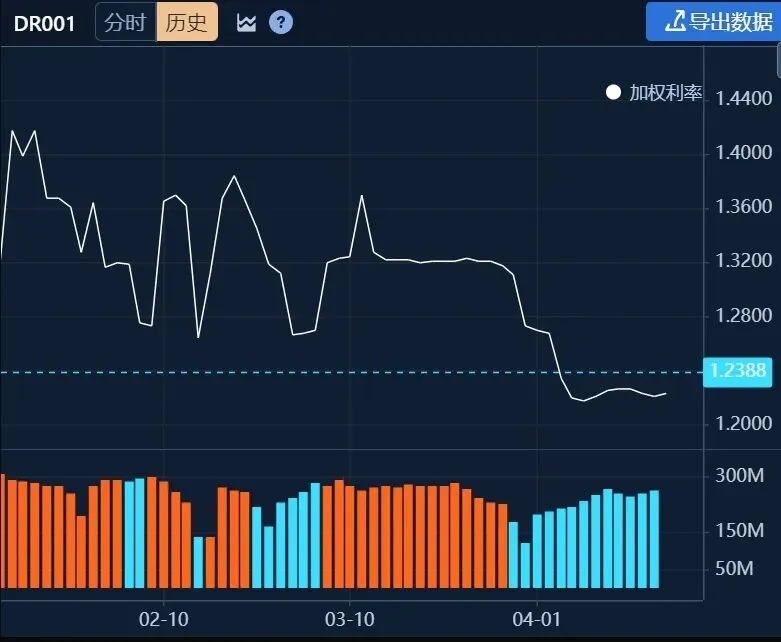Viewport: 781px width, 642px height.
Task: Click the 1.4000 rate axis label
Action: tap(744, 152)
